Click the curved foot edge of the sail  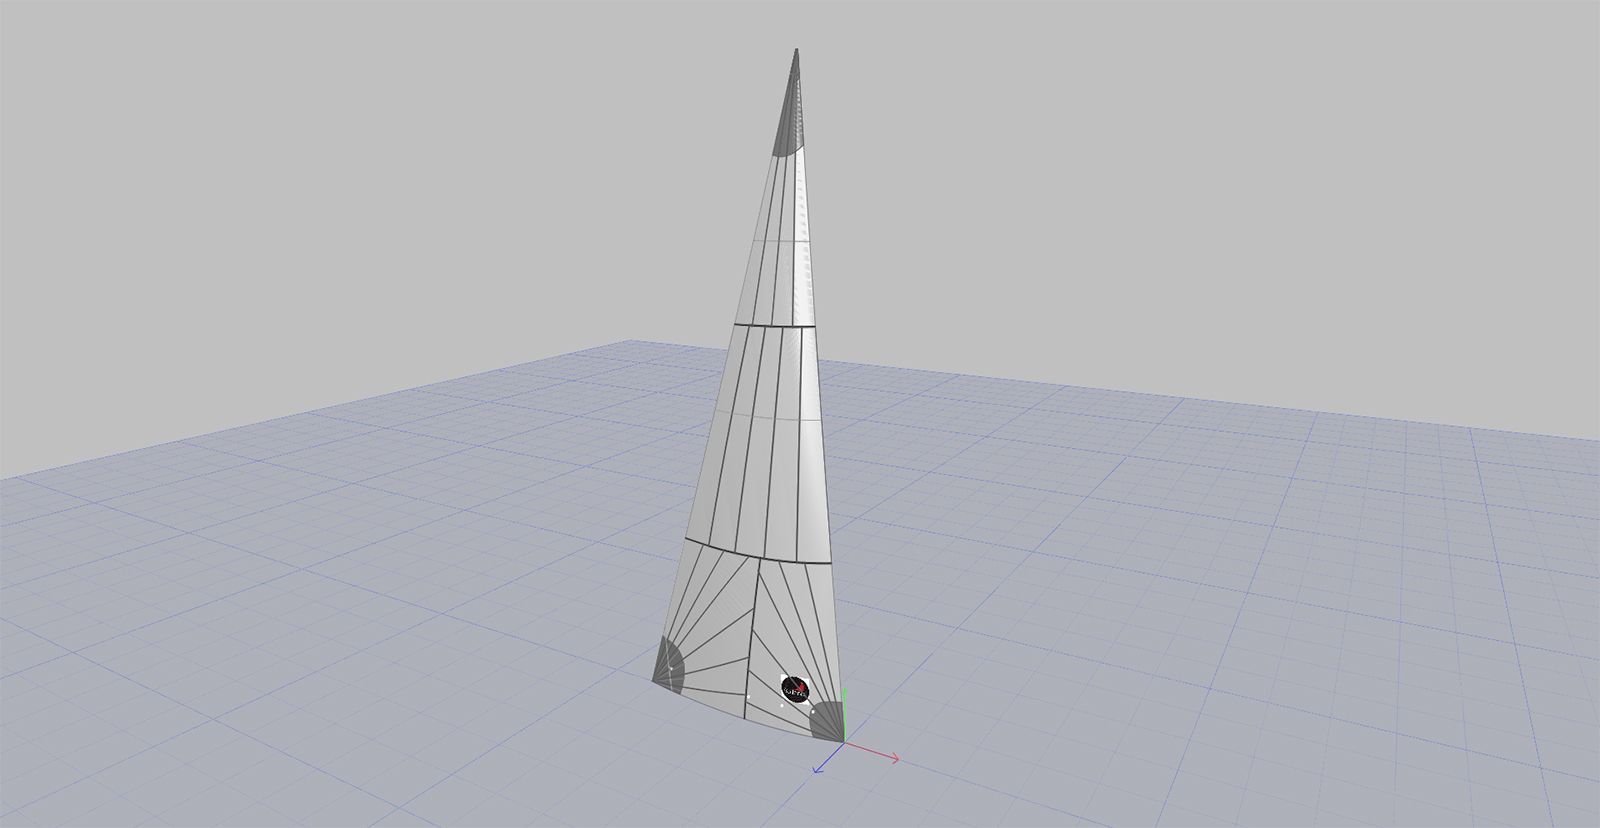[x=740, y=714]
